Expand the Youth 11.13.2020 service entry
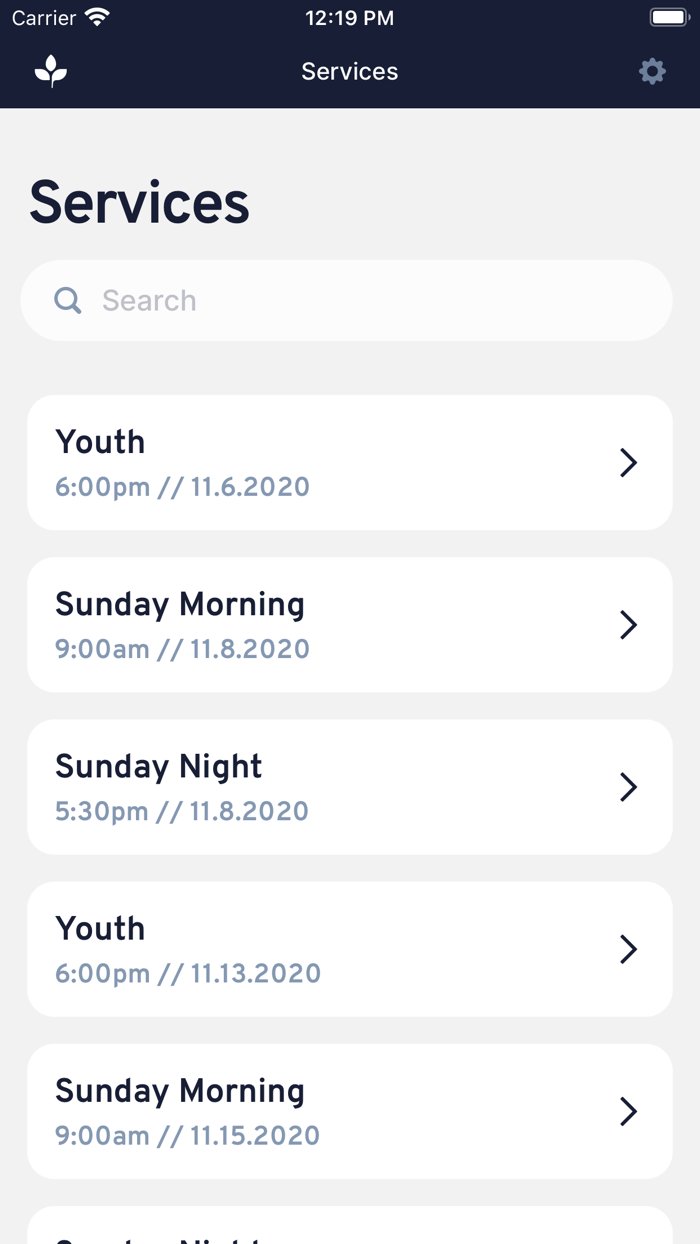Image resolution: width=700 pixels, height=1244 pixels. (x=350, y=949)
